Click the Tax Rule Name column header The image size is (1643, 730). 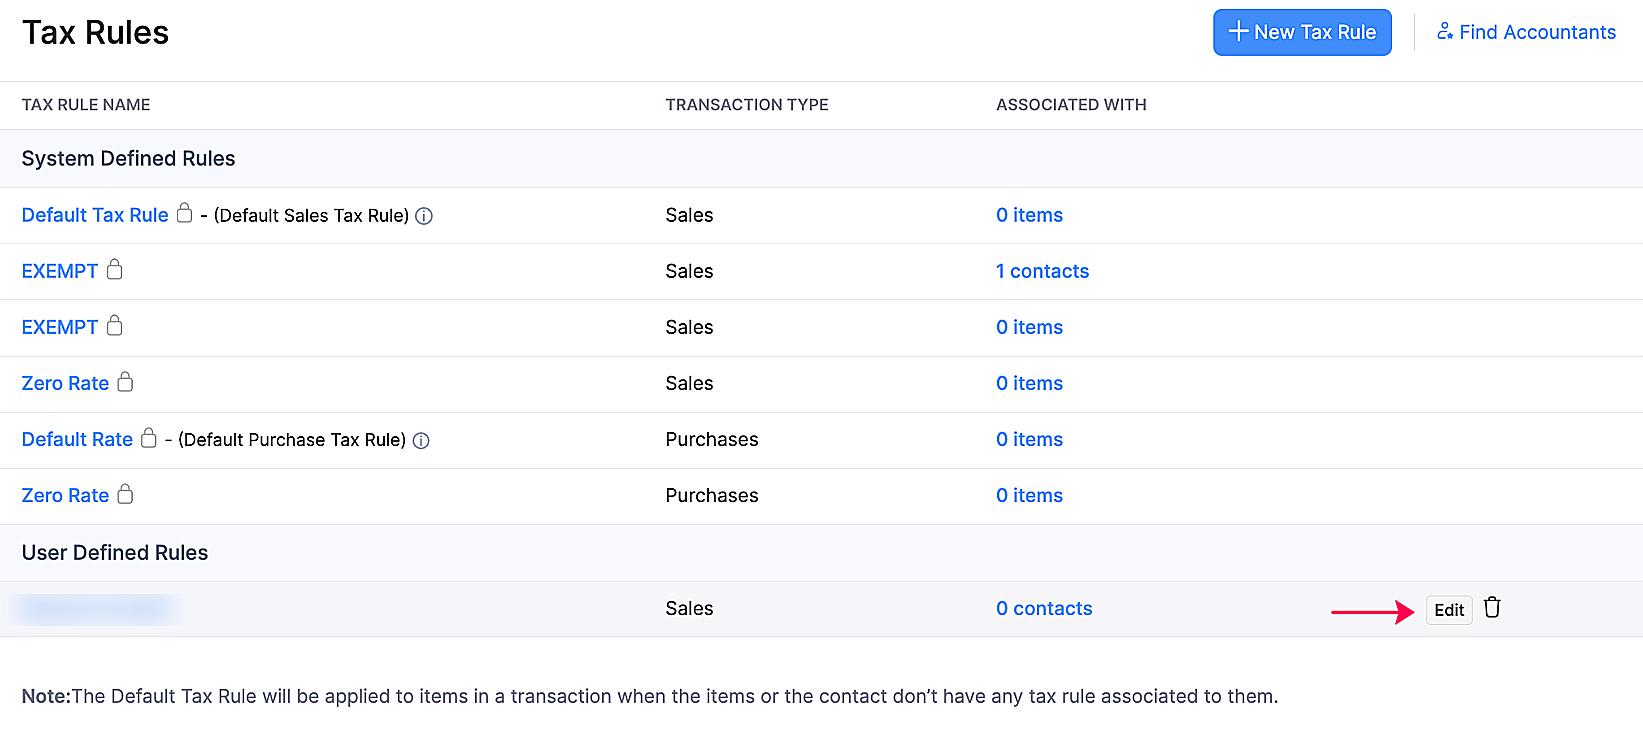pyautogui.click(x=86, y=105)
